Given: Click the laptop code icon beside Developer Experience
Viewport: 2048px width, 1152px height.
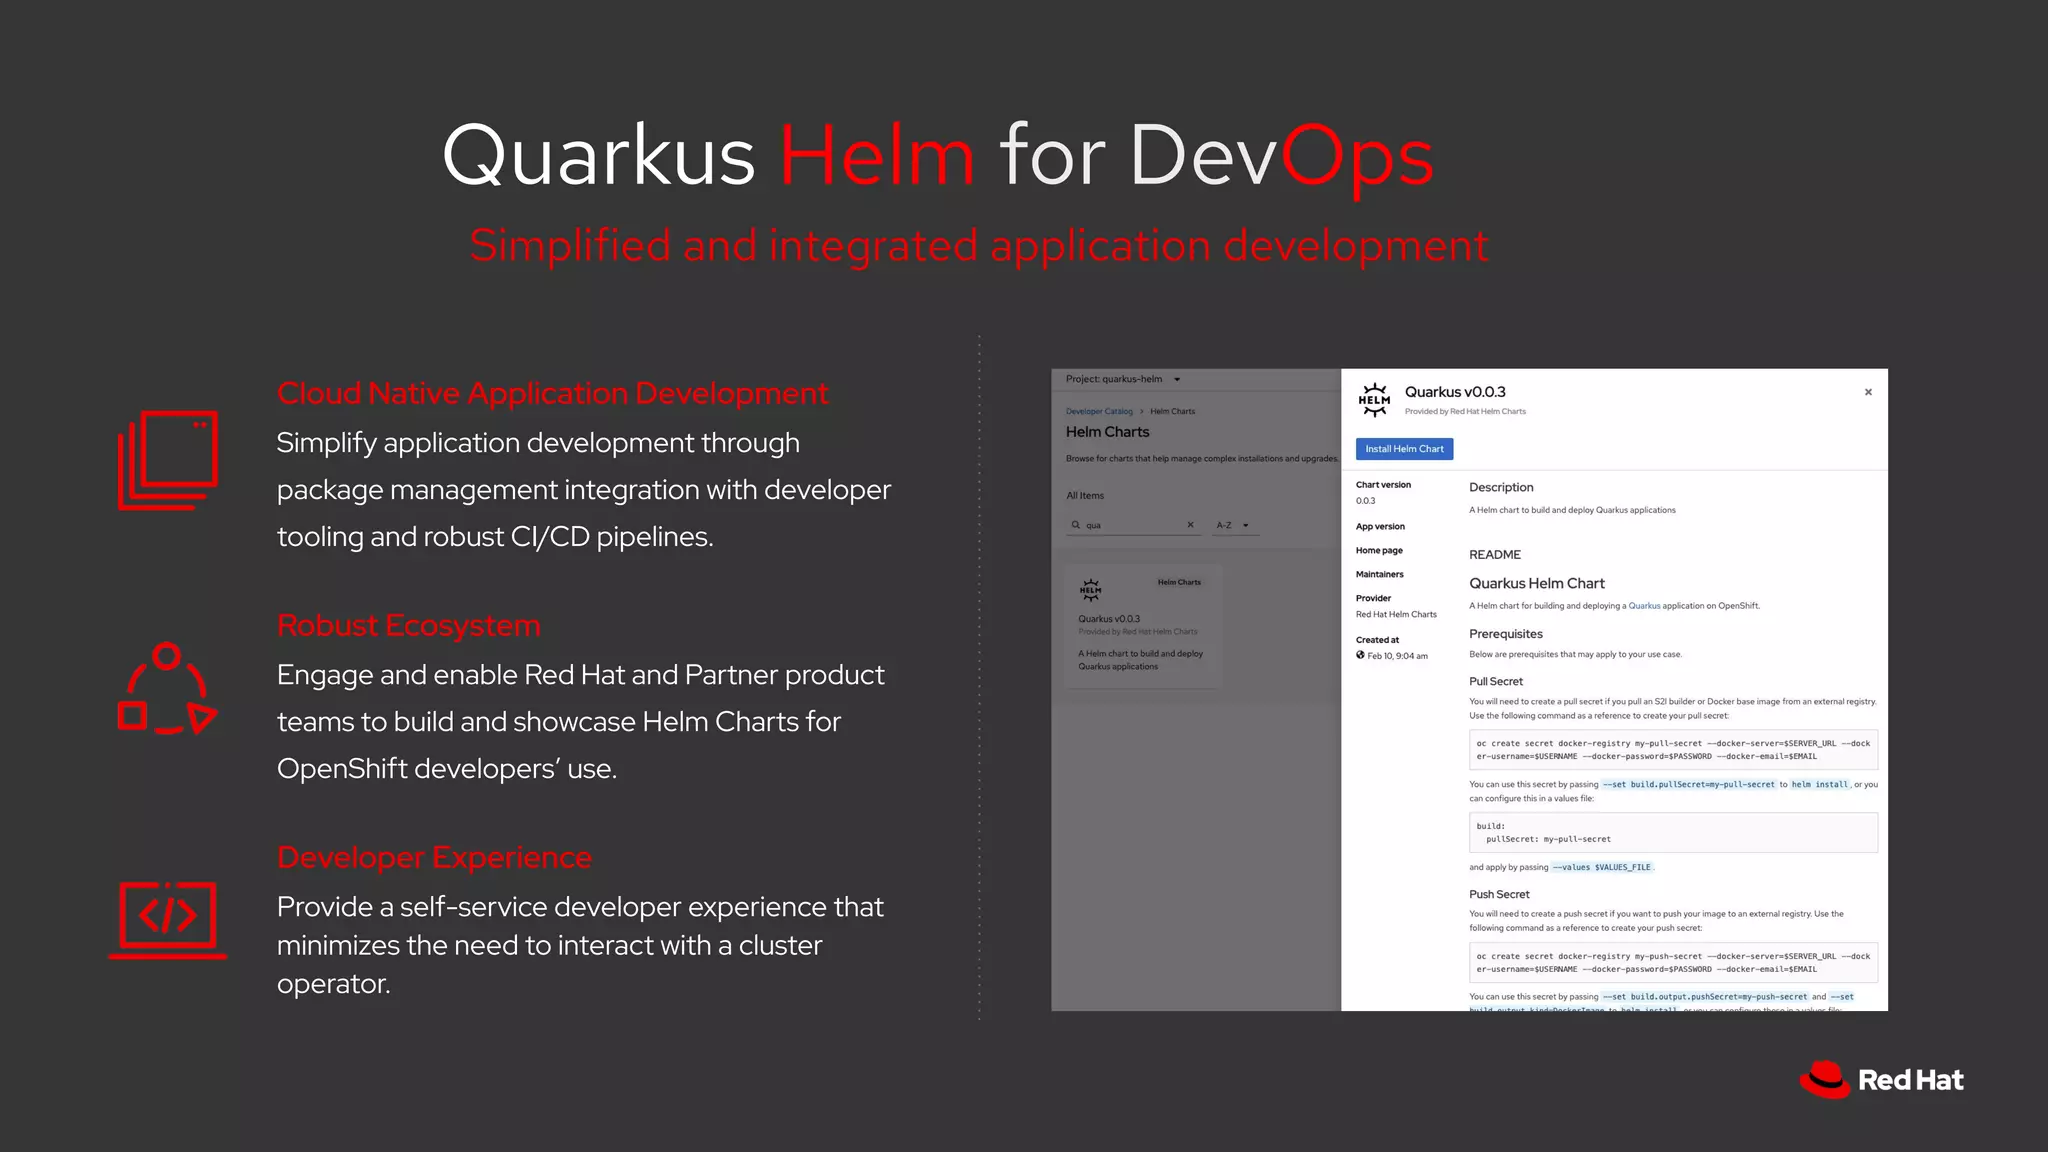Looking at the screenshot, I should 167,919.
